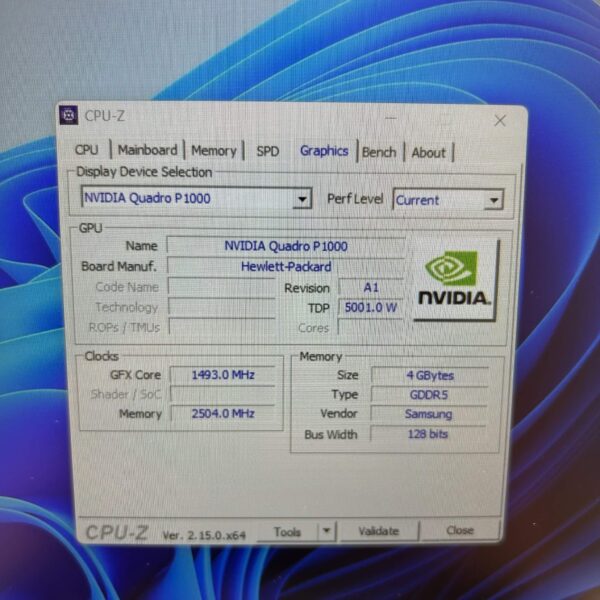The height and width of the screenshot is (600, 600).
Task: Open the Mainboard tab
Action: [x=147, y=150]
